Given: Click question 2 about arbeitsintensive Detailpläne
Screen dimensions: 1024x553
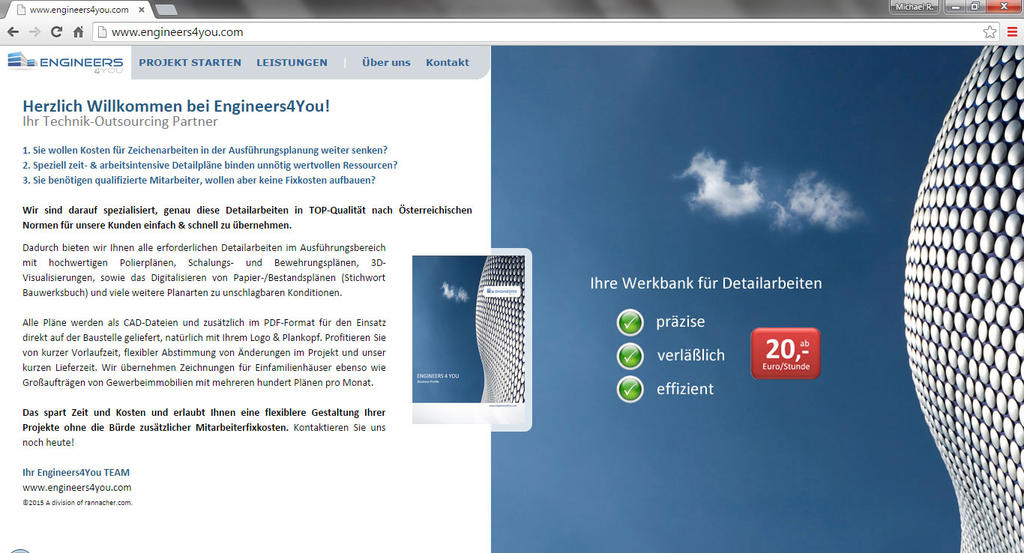Looking at the screenshot, I should (x=210, y=165).
